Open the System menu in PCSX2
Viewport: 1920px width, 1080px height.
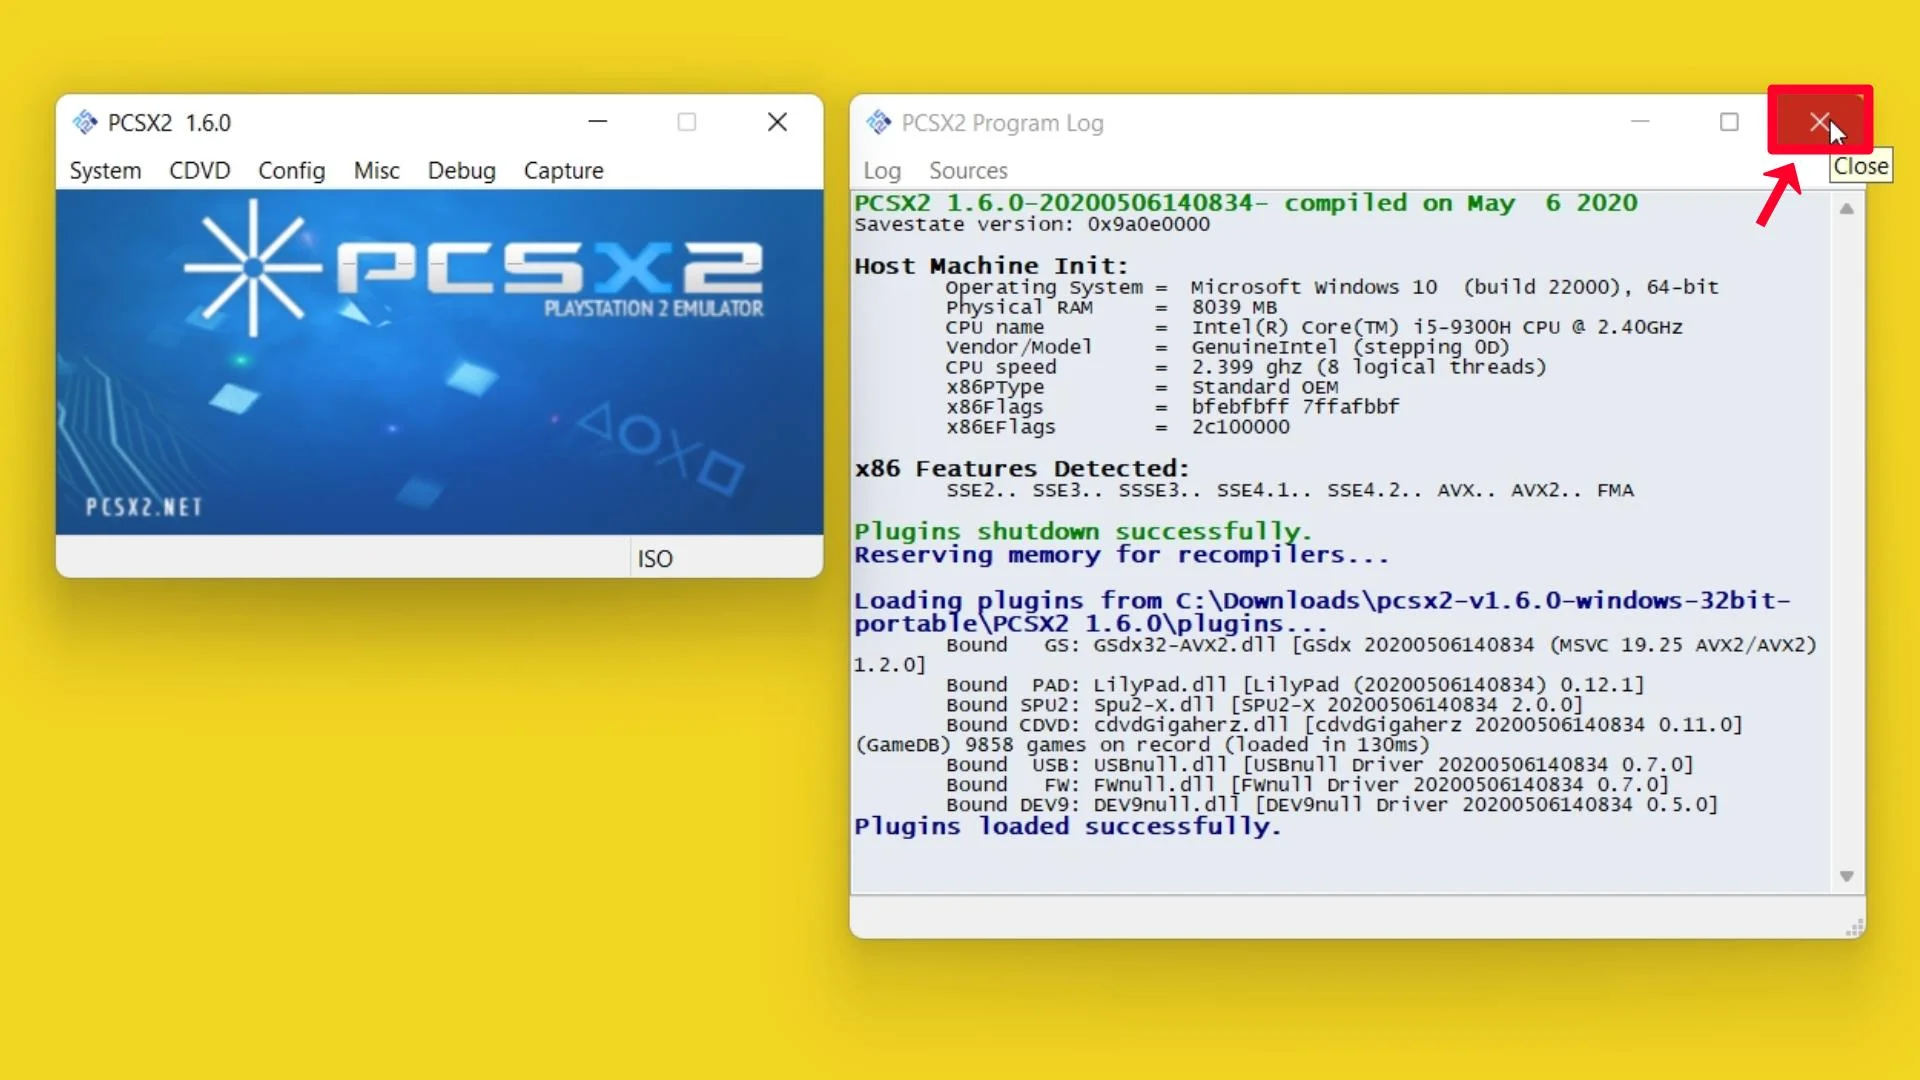pos(105,170)
